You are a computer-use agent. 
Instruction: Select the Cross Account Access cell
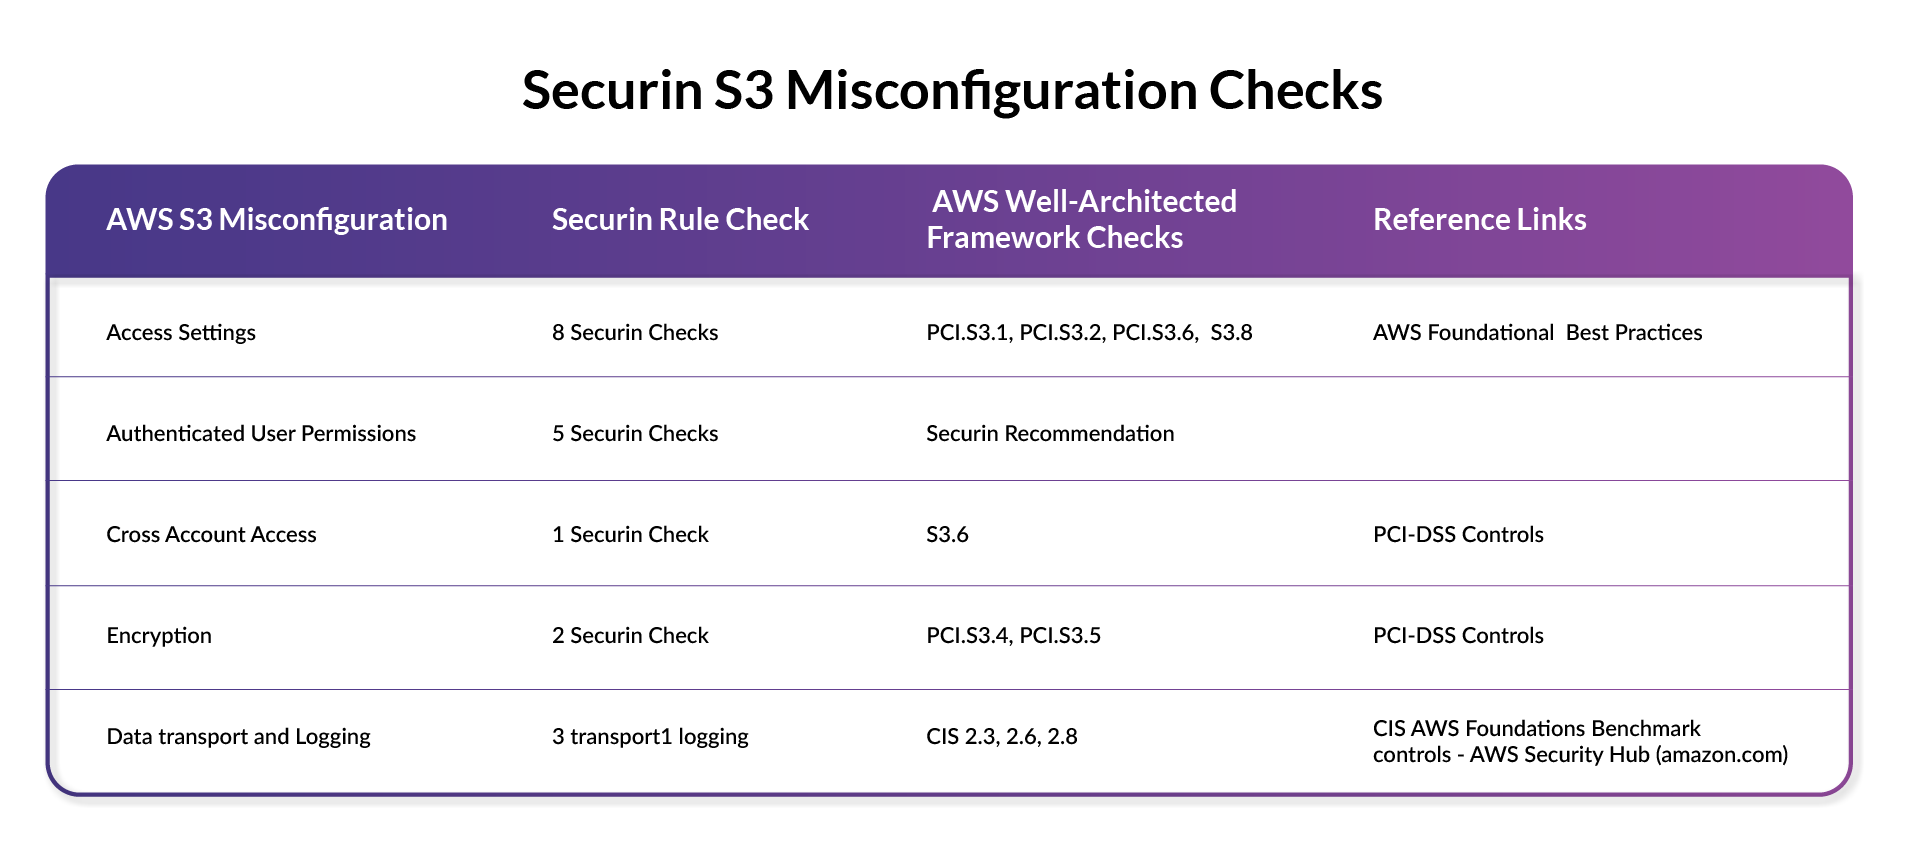(x=211, y=534)
